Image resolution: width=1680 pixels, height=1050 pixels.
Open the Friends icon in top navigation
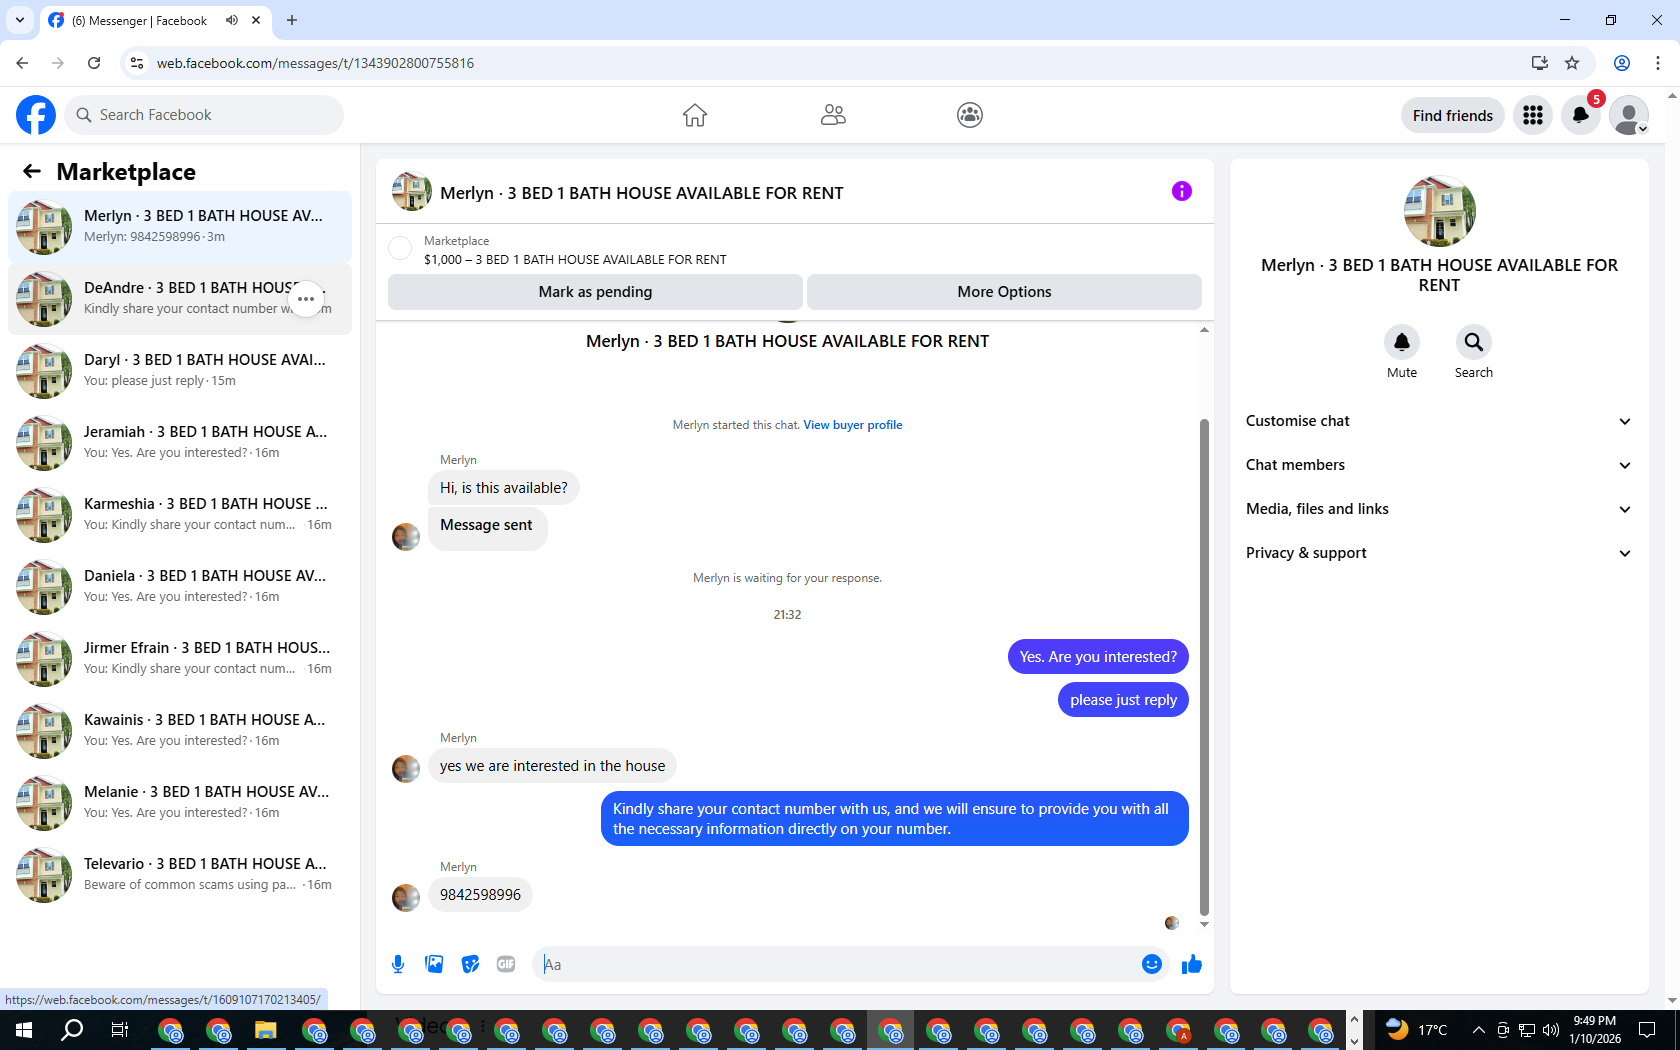point(833,115)
